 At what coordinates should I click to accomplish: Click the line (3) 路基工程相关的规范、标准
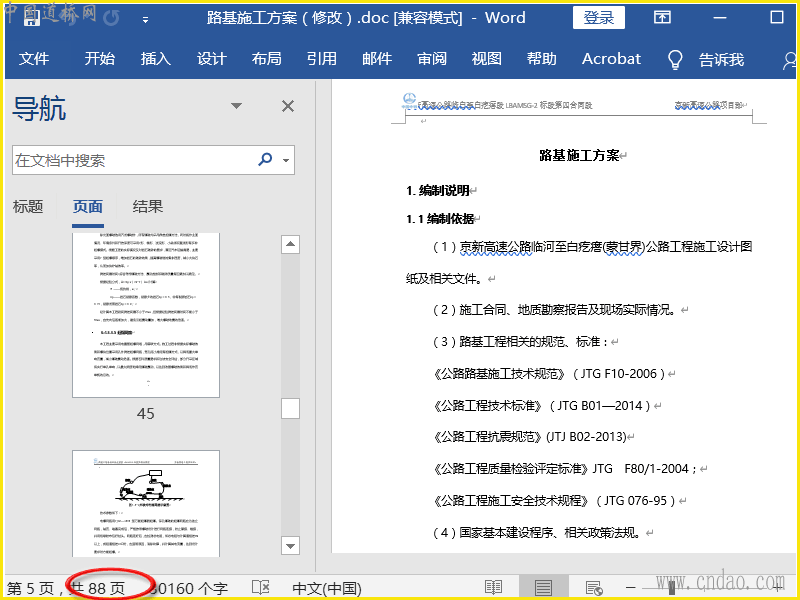pos(520,341)
